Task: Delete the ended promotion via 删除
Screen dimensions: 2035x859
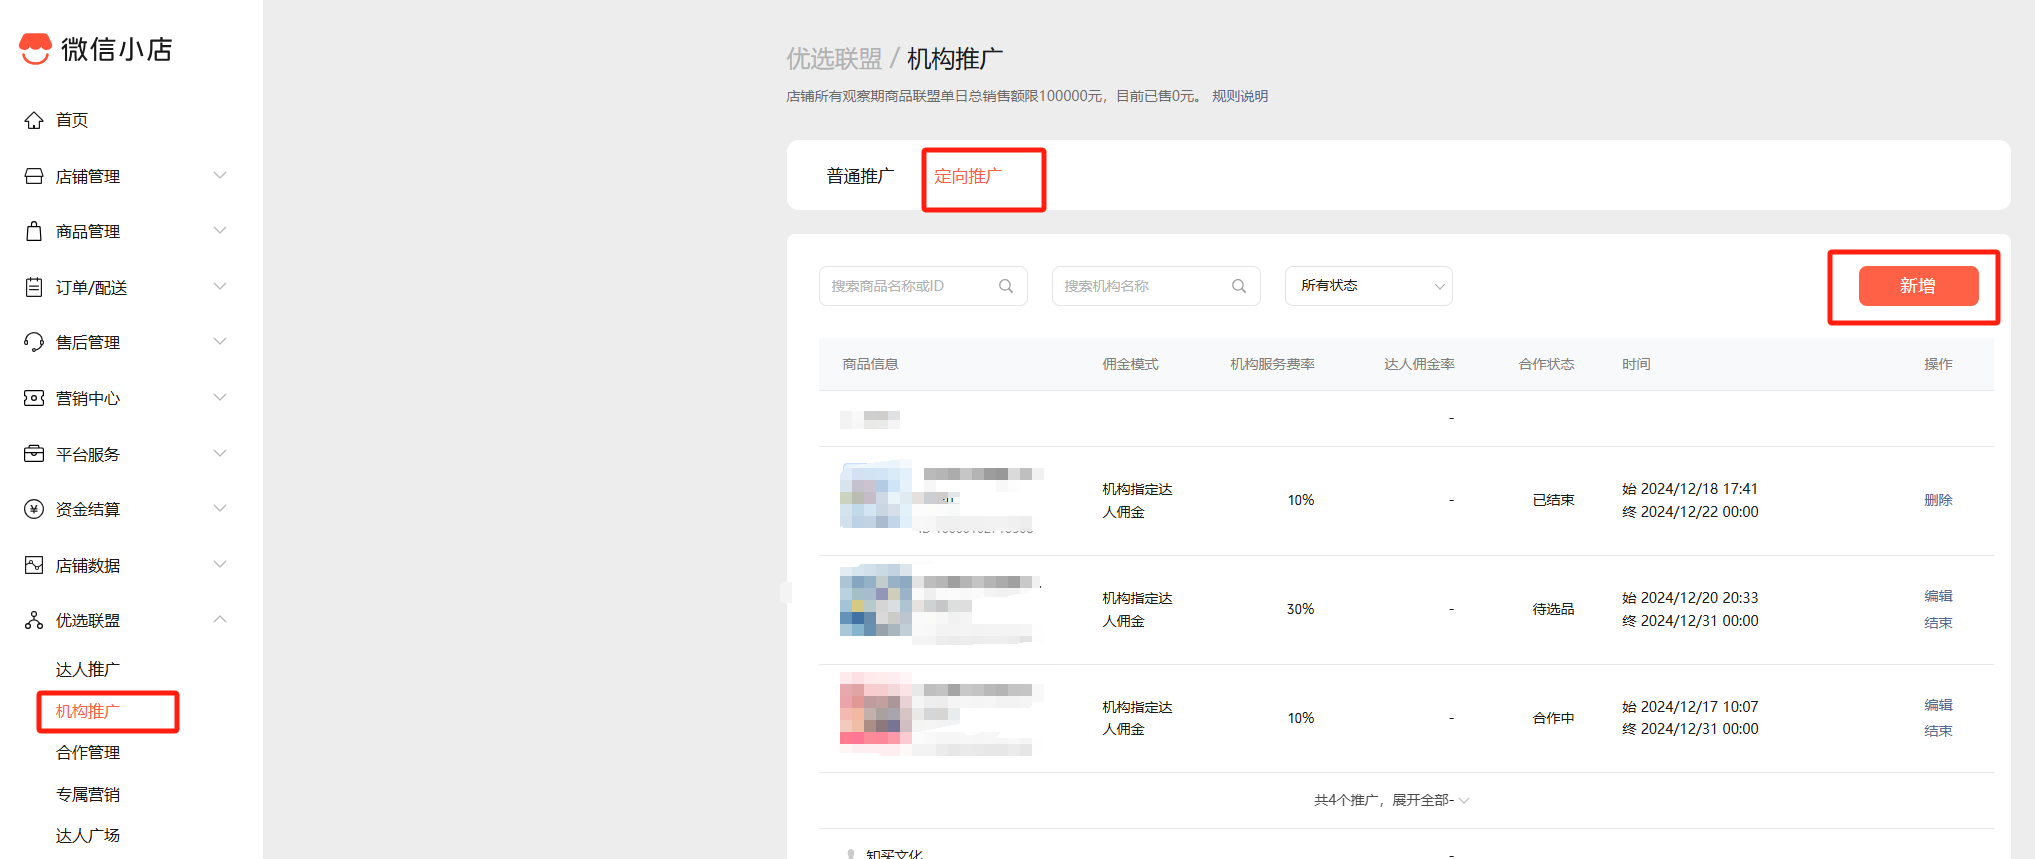Action: 1937,500
